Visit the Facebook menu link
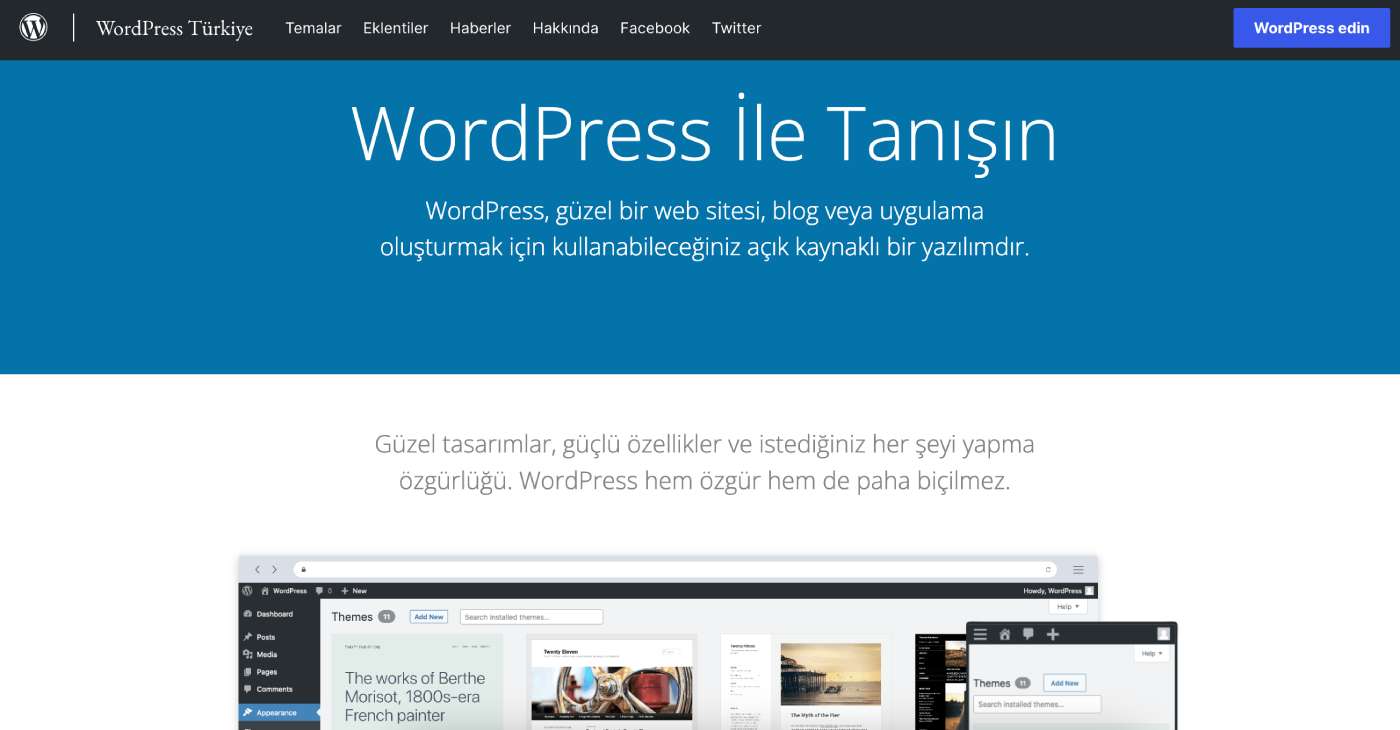The height and width of the screenshot is (730, 1400). (x=655, y=28)
